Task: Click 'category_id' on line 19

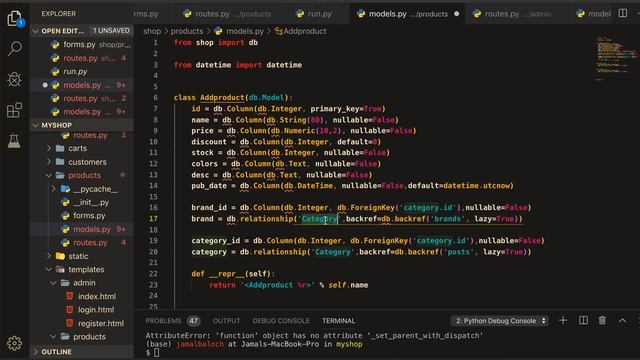Action: point(216,241)
